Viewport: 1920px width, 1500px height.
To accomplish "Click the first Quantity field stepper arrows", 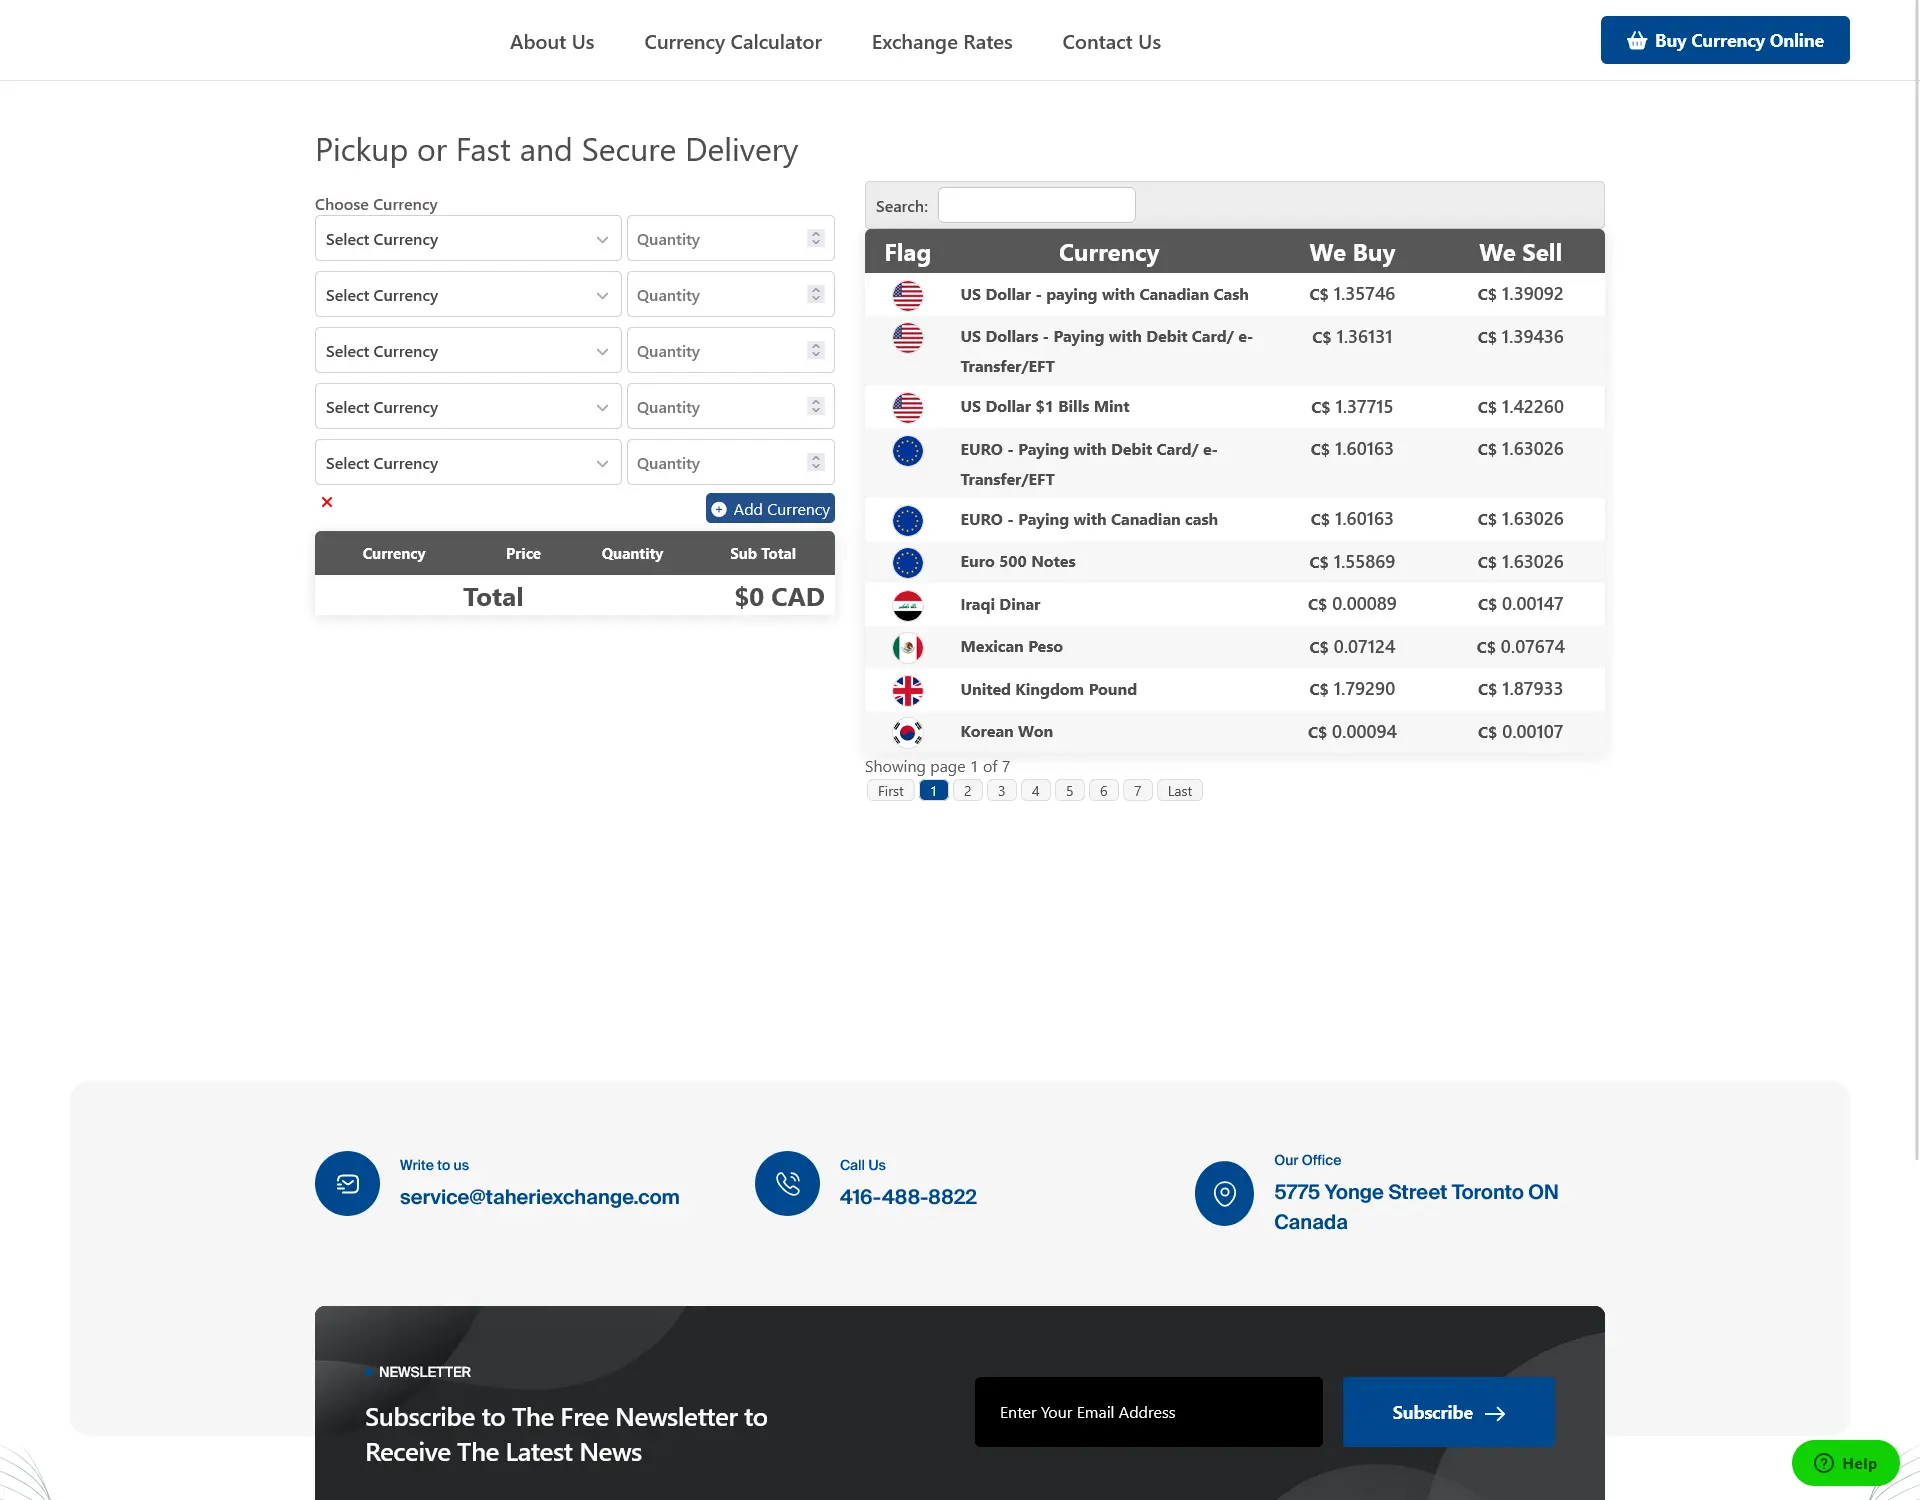I will click(x=816, y=238).
